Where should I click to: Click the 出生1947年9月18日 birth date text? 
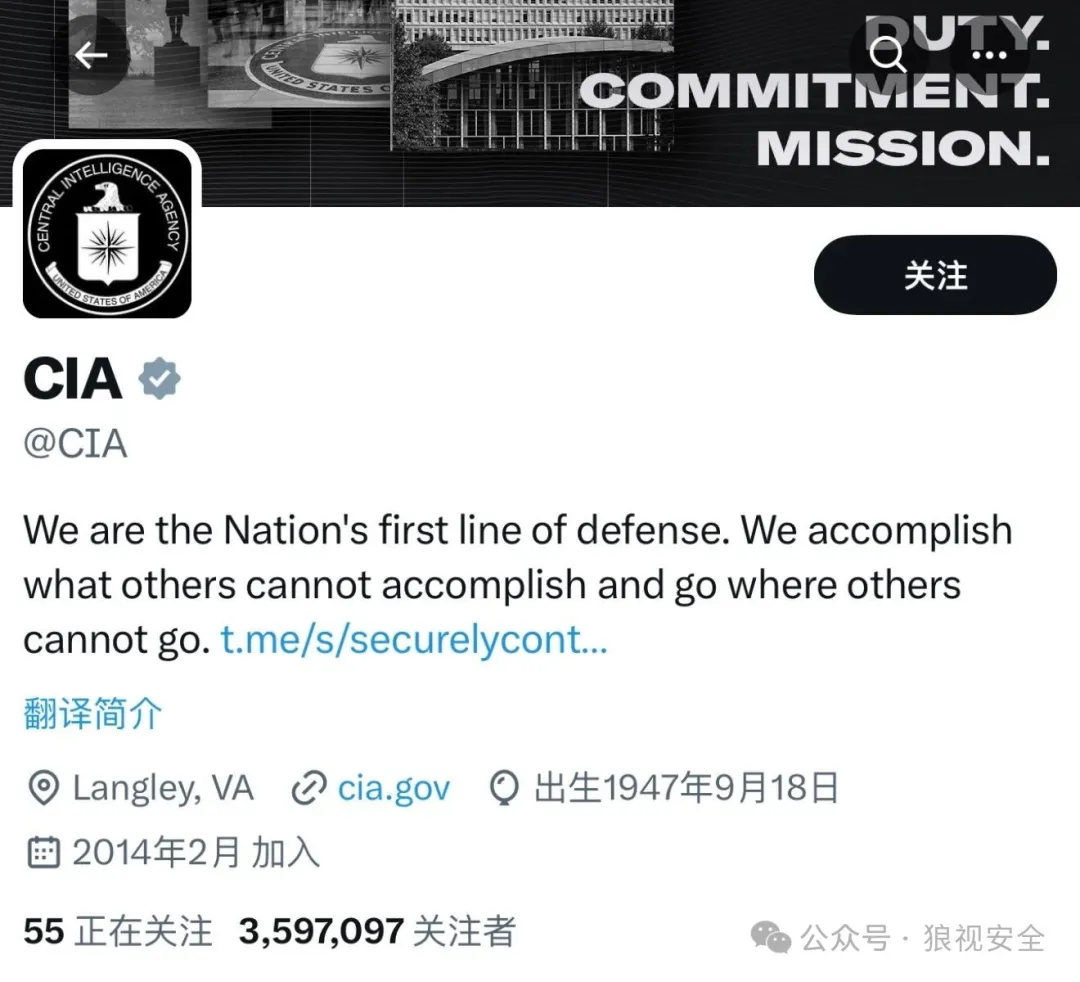(x=686, y=789)
